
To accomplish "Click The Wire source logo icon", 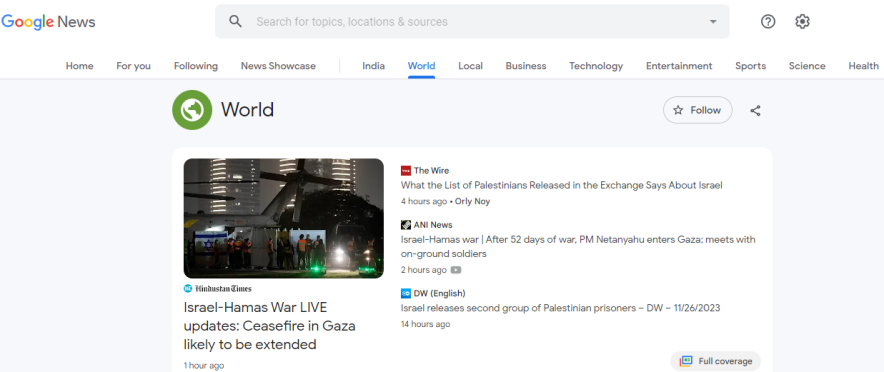I will tap(406, 170).
